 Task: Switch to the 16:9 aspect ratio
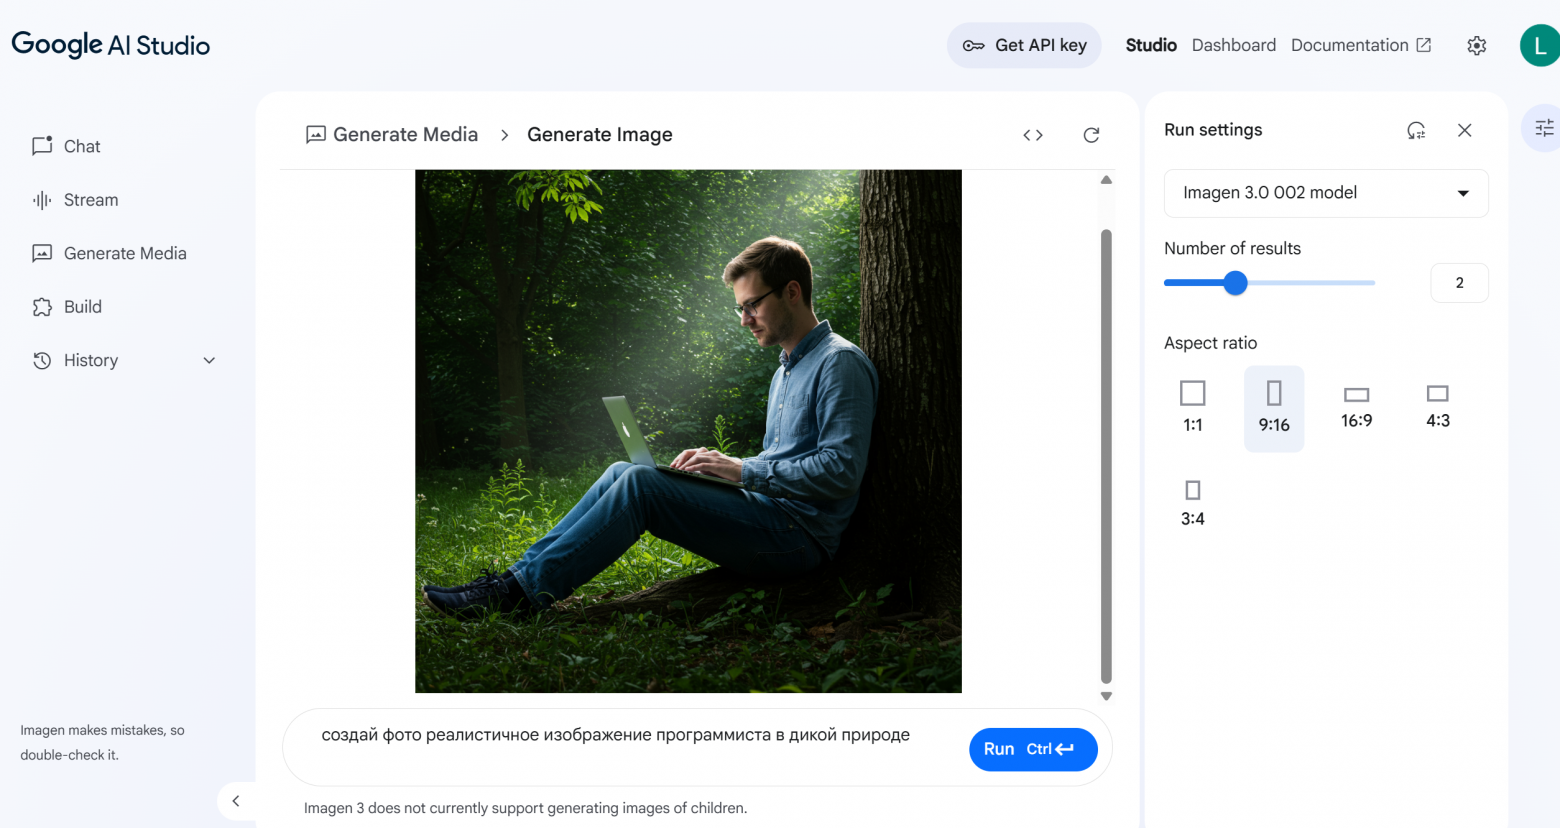pyautogui.click(x=1355, y=403)
